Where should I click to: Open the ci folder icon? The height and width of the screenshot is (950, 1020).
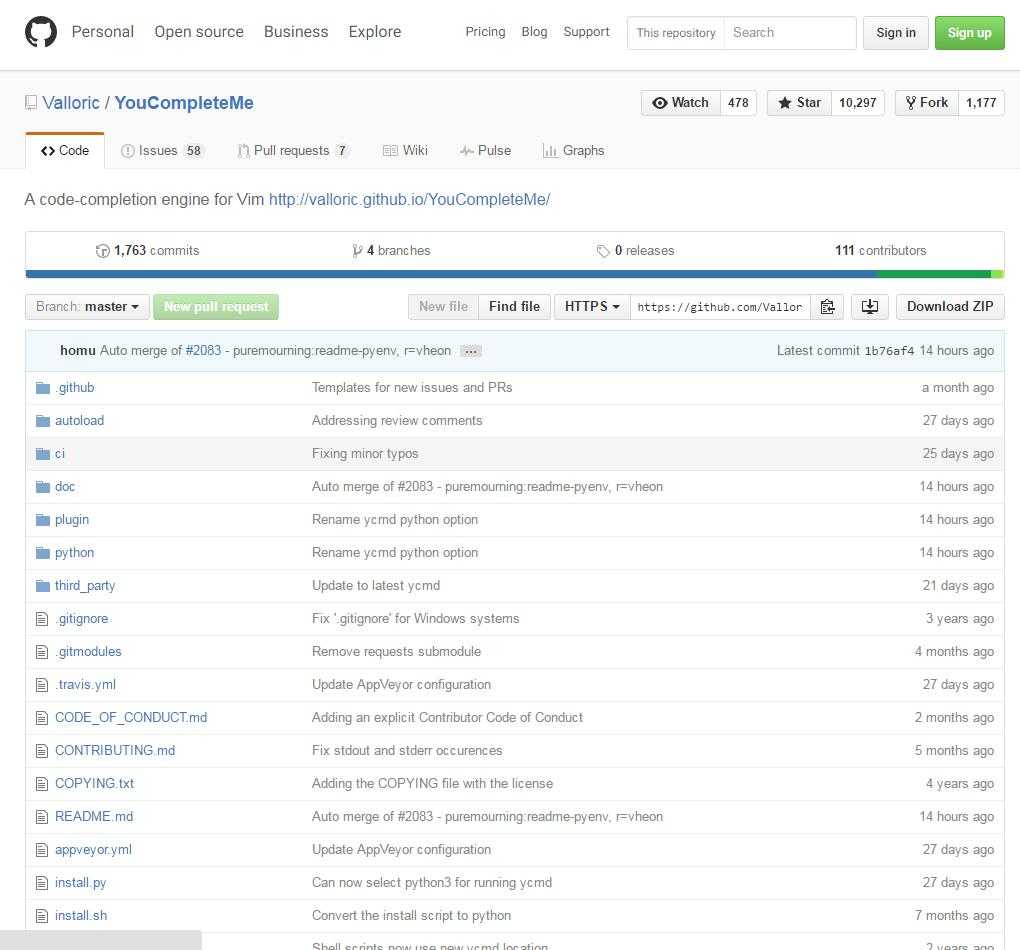(x=43, y=454)
